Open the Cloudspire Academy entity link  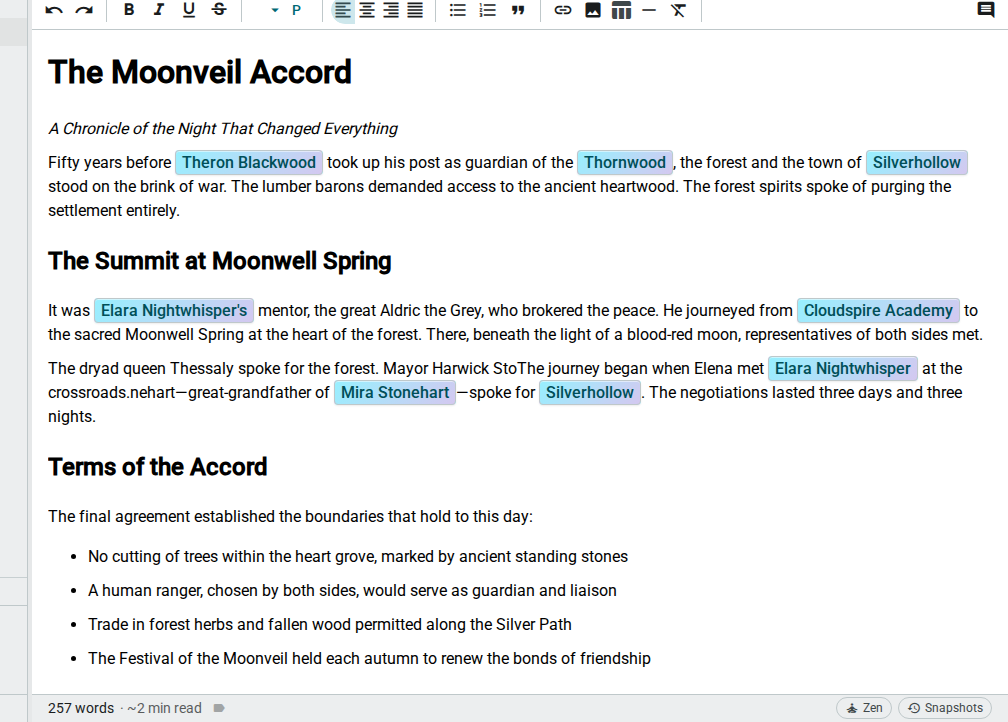coord(878,311)
